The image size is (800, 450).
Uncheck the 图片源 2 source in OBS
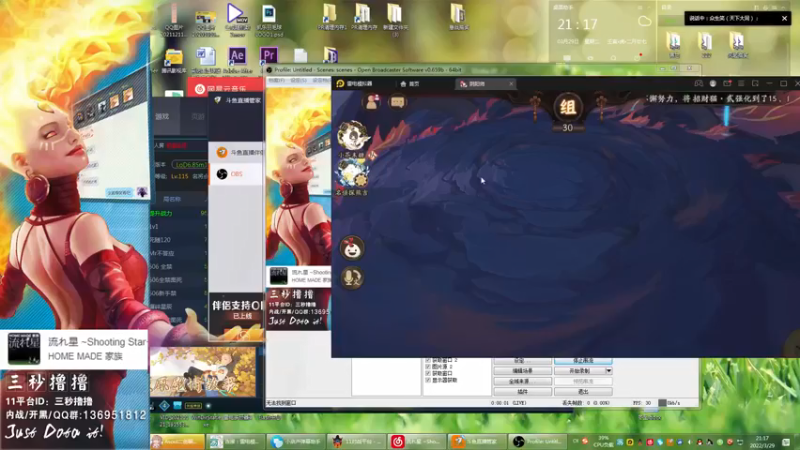click(428, 367)
